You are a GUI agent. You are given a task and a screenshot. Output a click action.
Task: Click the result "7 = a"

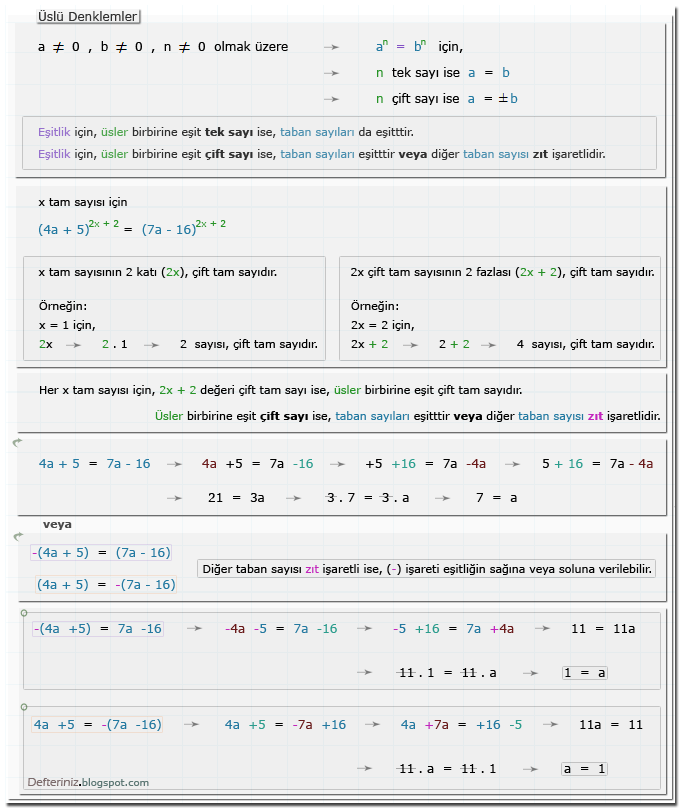pyautogui.click(x=497, y=498)
